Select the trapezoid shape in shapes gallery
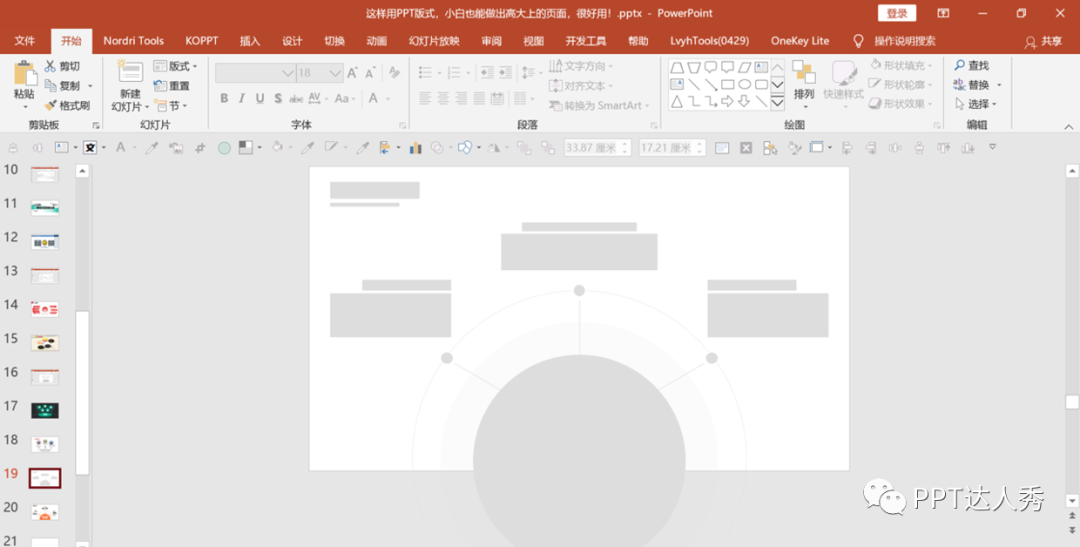Screen dimensions: 1080x547 [677, 67]
